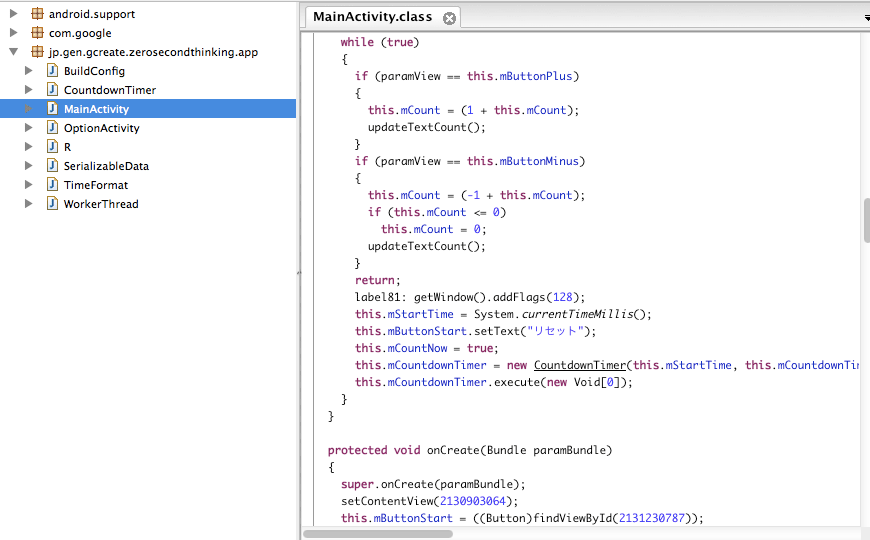Click the android.support package icon
The height and width of the screenshot is (540, 870).
click(x=37, y=14)
